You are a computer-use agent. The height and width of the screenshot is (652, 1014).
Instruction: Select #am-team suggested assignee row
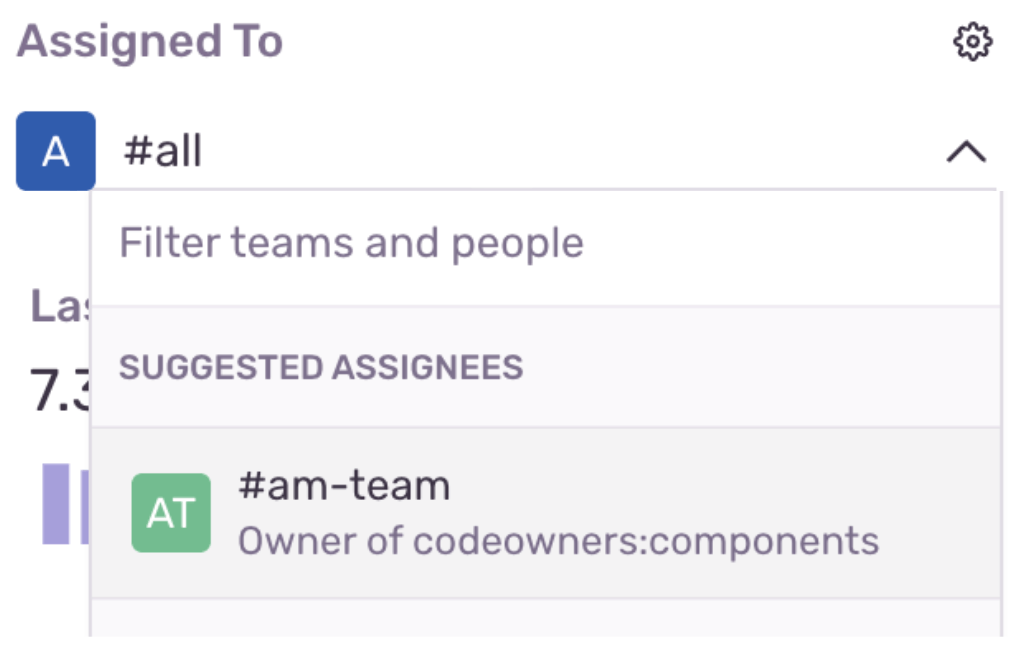tap(545, 513)
